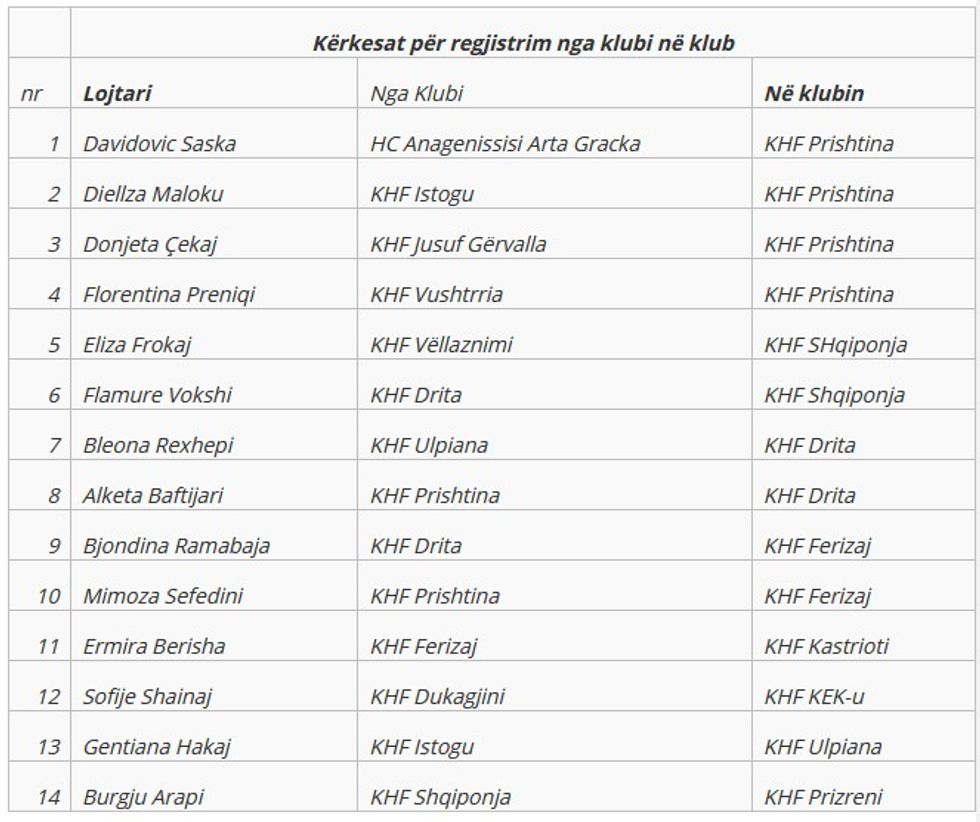Select the Mimoza Sefedini cell
Screen dimensions: 980x822
point(163,596)
